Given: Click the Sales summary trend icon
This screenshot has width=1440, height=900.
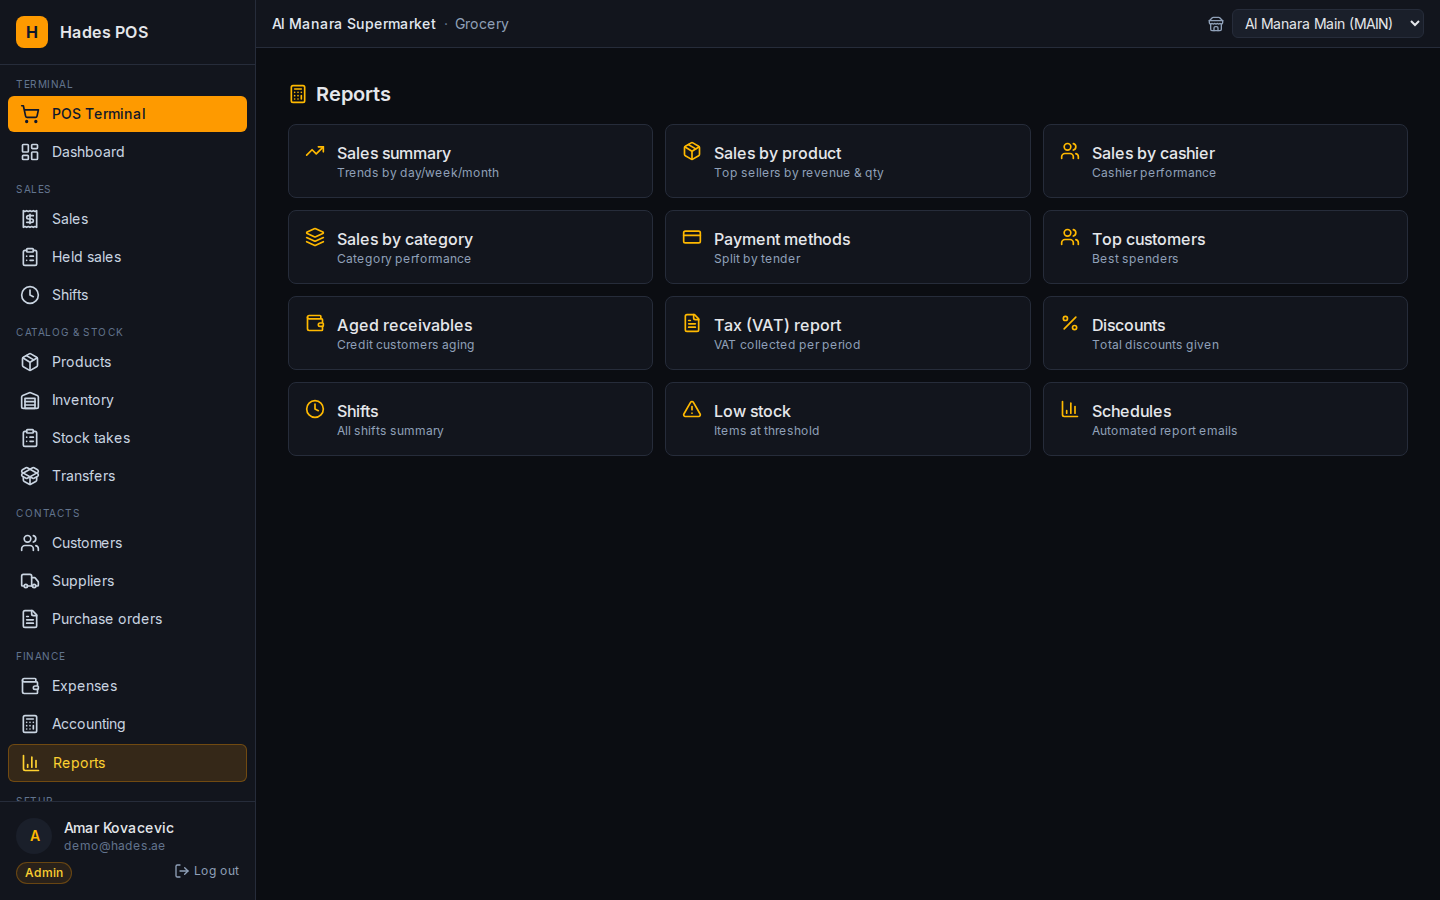Looking at the screenshot, I should tap(315, 151).
